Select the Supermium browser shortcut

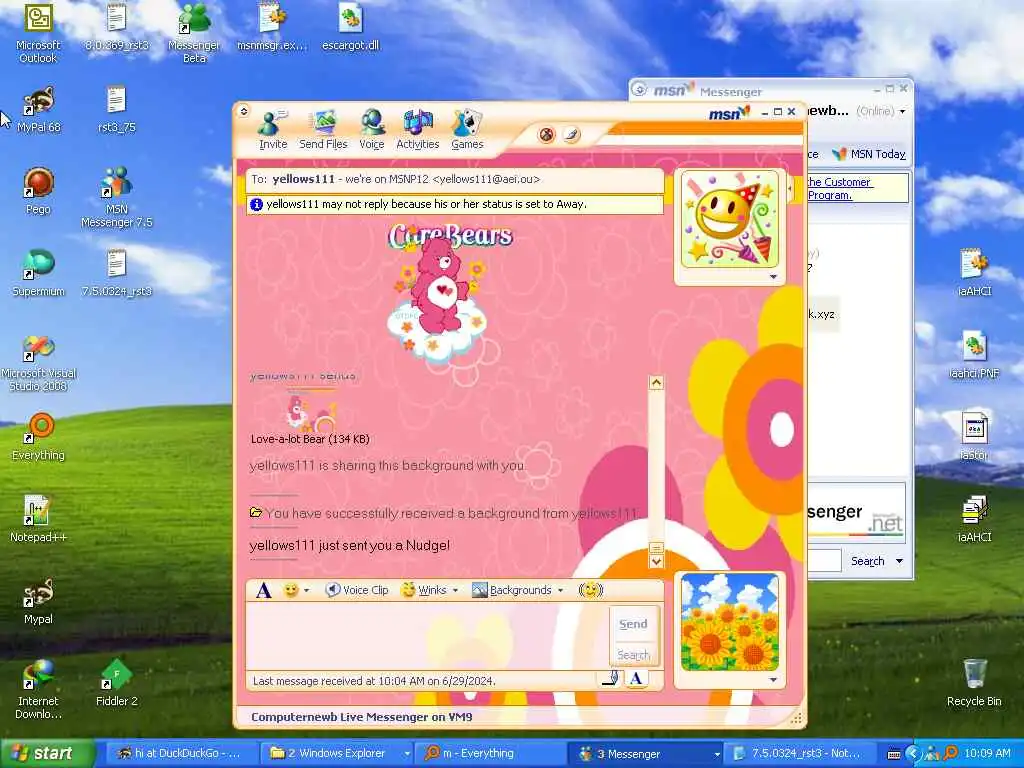(x=38, y=273)
